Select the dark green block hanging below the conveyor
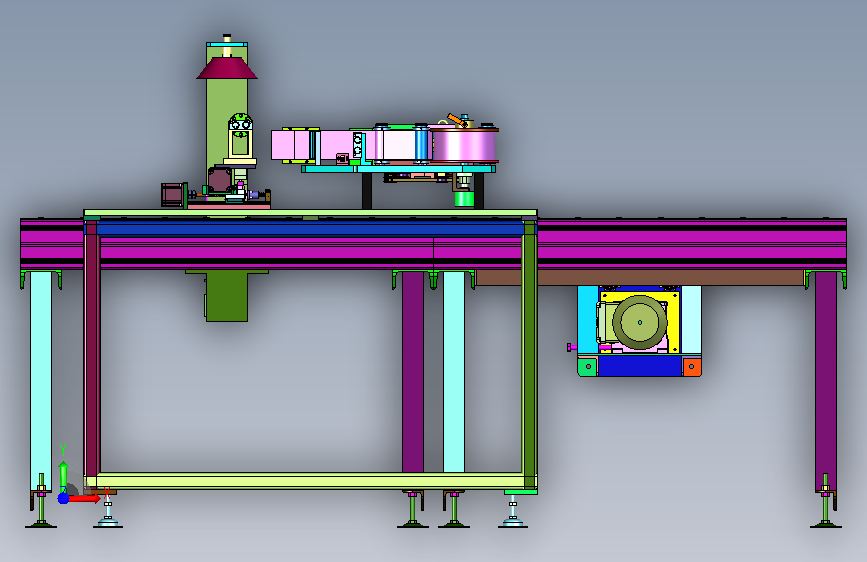 click(x=227, y=296)
